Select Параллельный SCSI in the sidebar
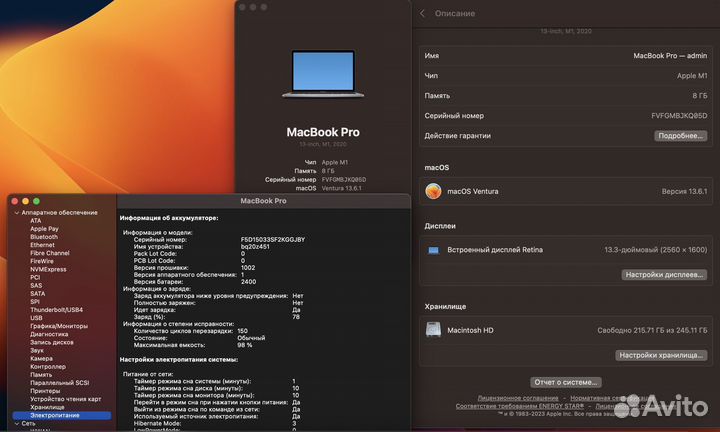The height and width of the screenshot is (432, 720). 60,383
